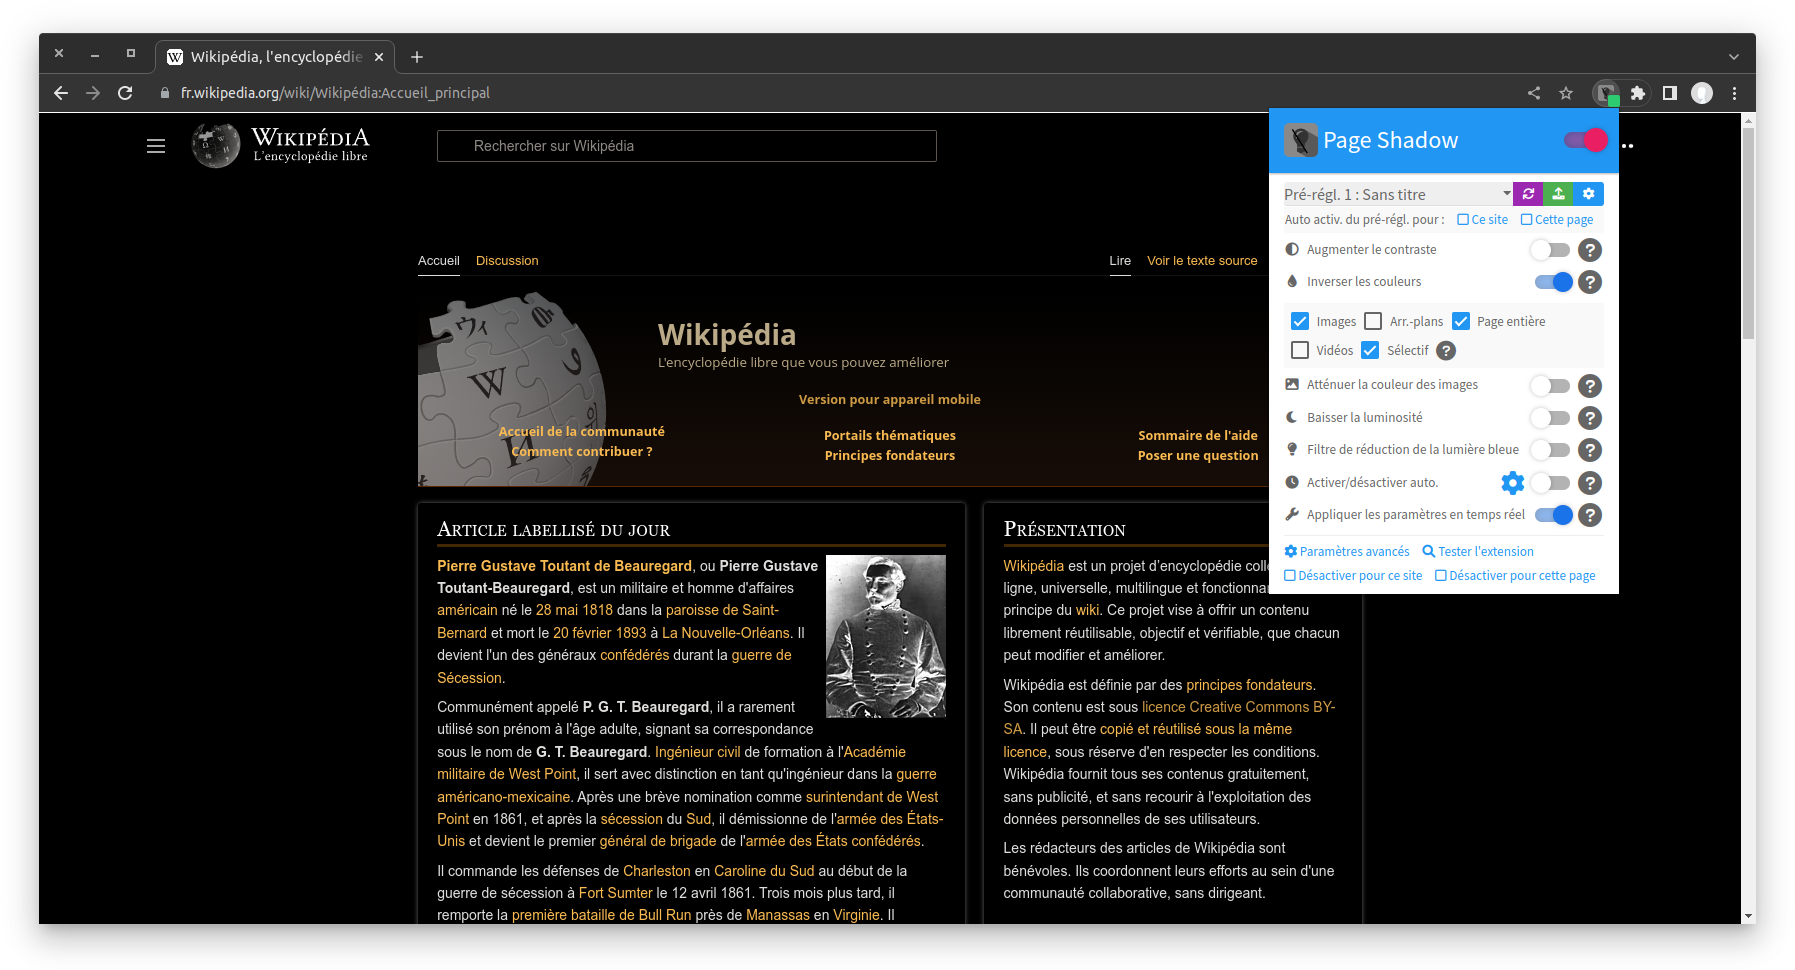Open auto enable/disable gear settings

pos(1513,483)
